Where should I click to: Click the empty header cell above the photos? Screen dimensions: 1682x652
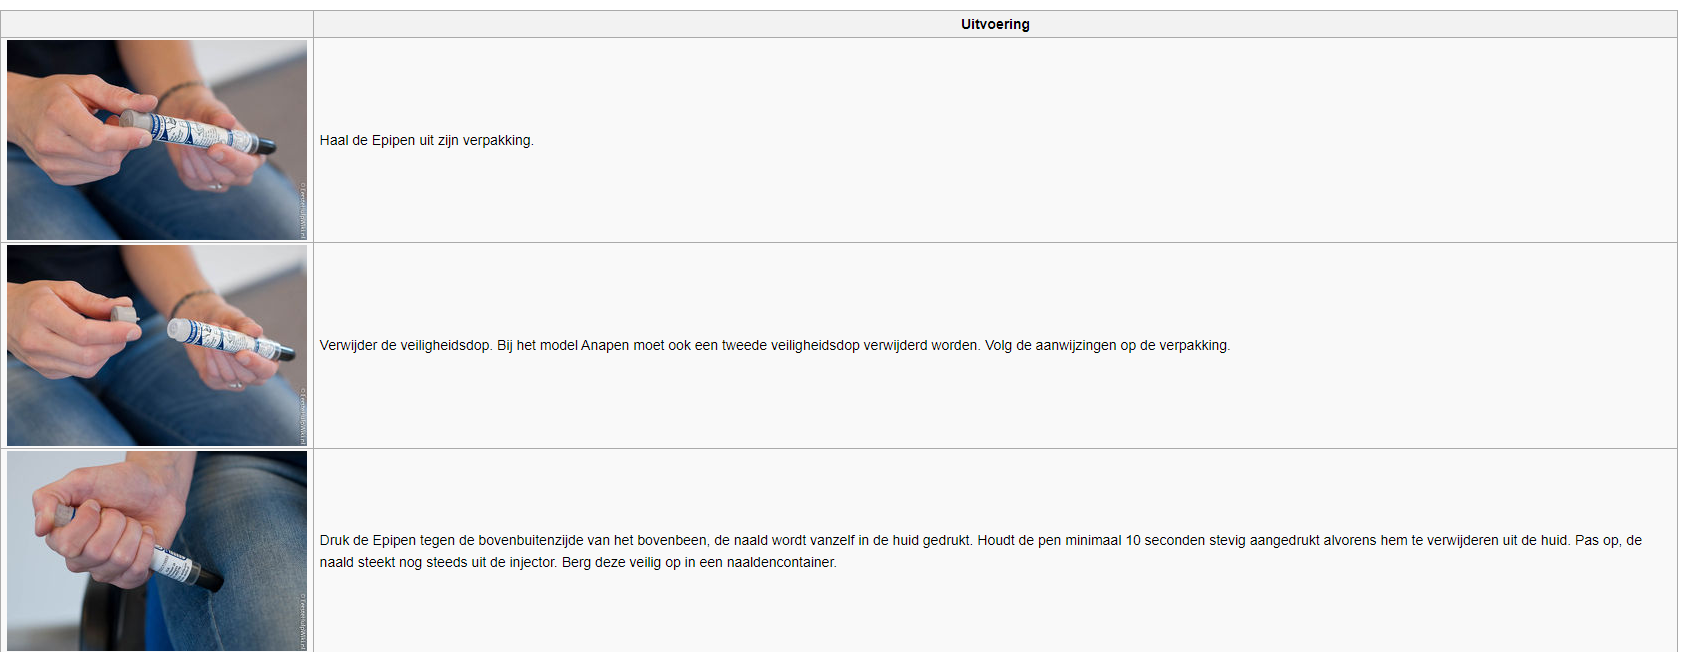click(x=157, y=24)
